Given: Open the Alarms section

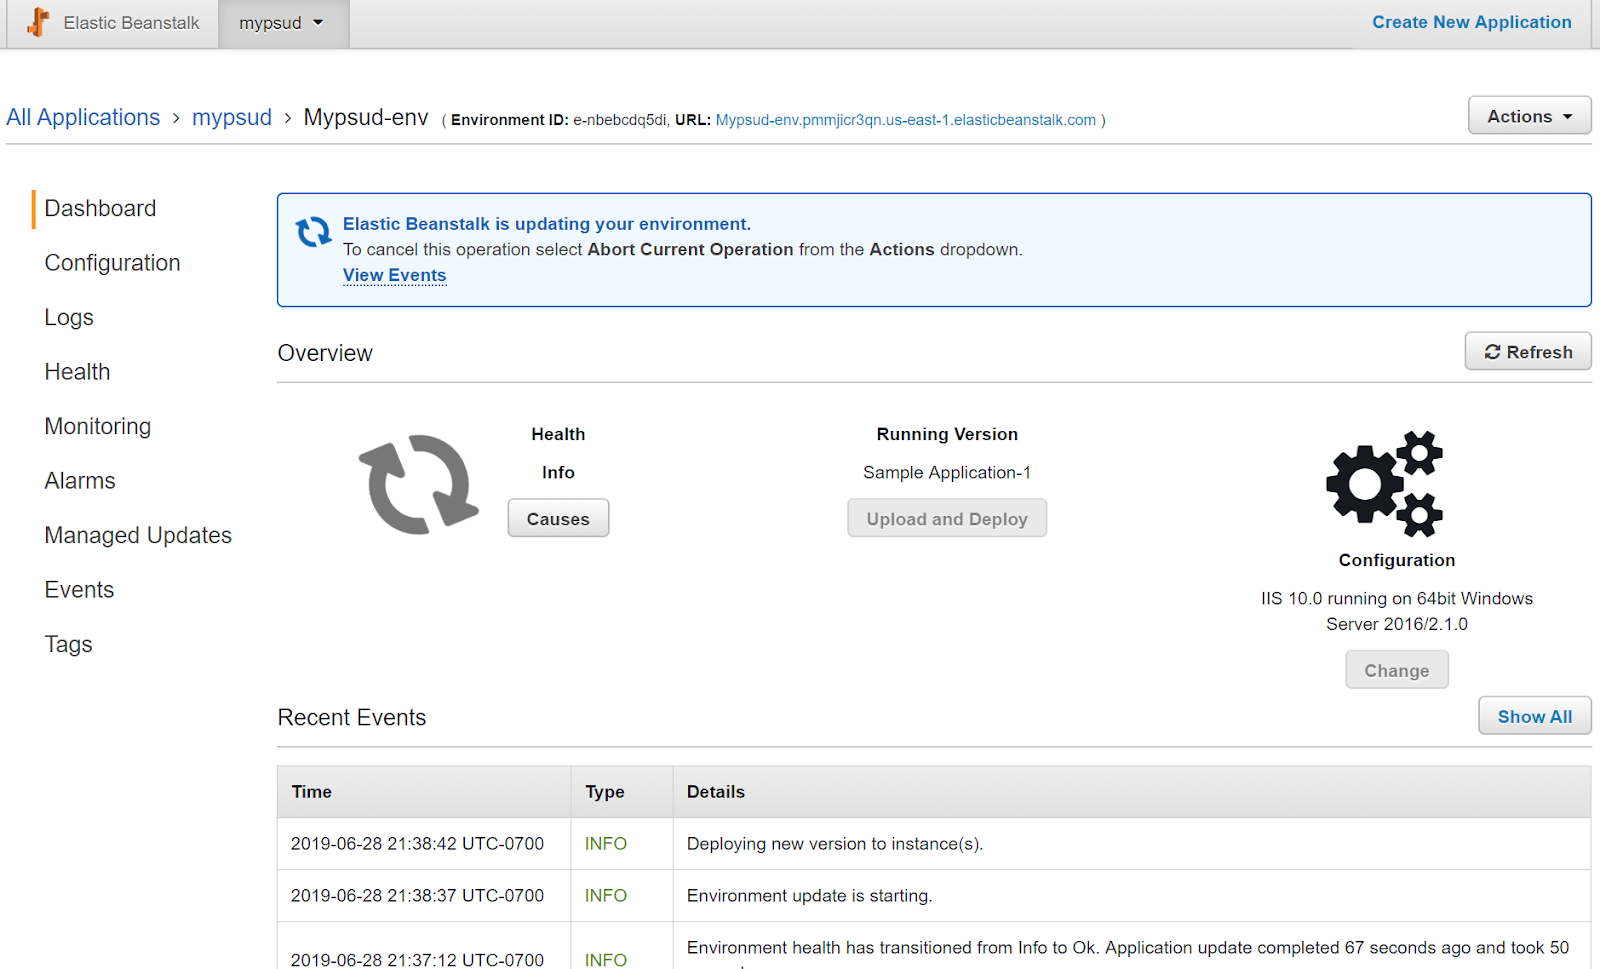Looking at the screenshot, I should click(79, 480).
